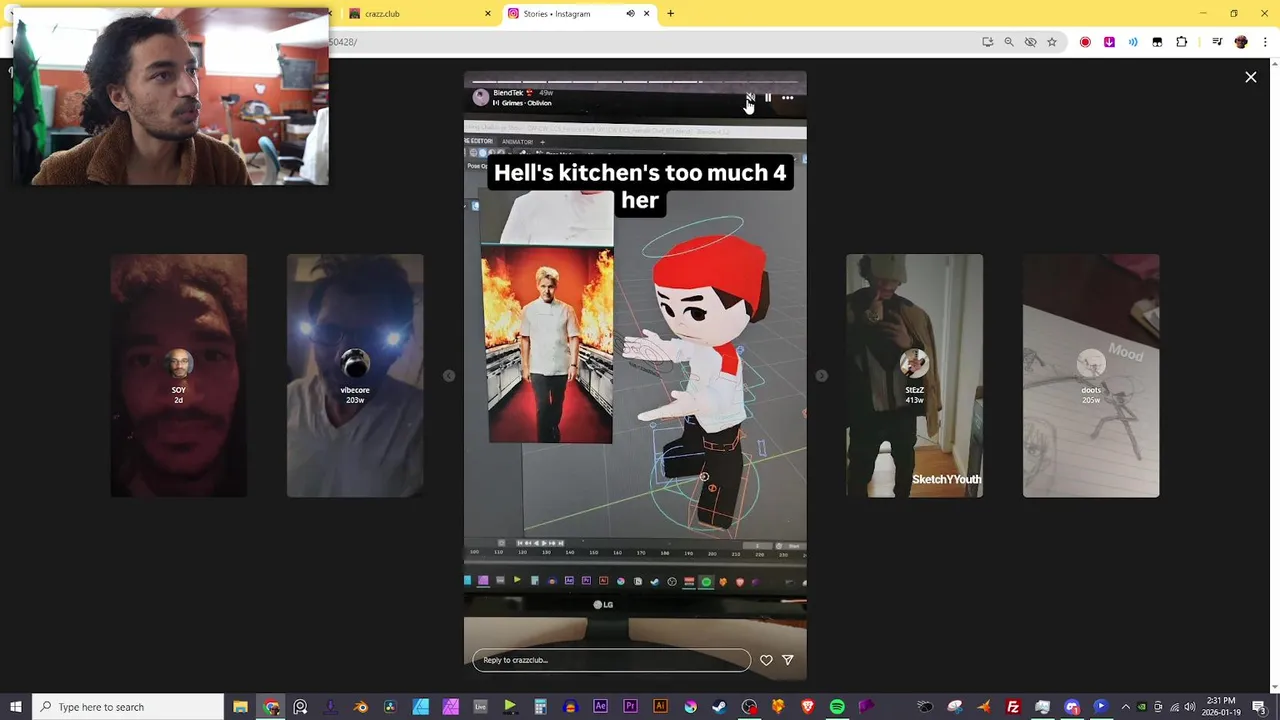Unmute the Instagram story audio
Viewport: 1280px width, 720px height.
point(750,98)
